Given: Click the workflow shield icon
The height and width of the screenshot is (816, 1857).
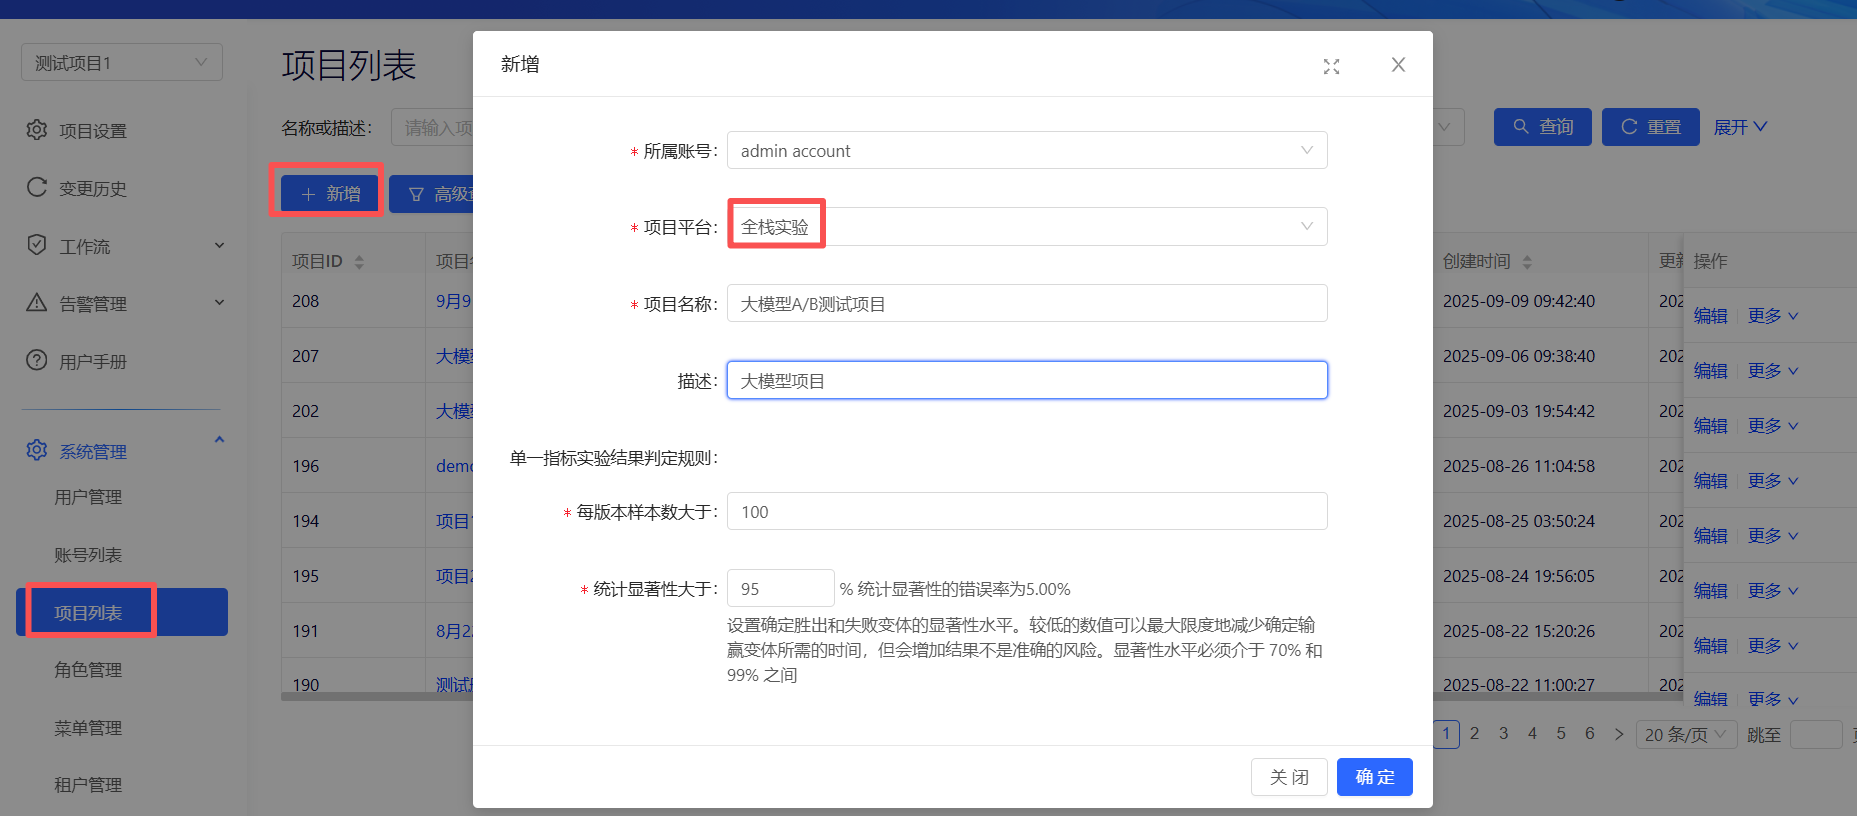Looking at the screenshot, I should tap(37, 245).
